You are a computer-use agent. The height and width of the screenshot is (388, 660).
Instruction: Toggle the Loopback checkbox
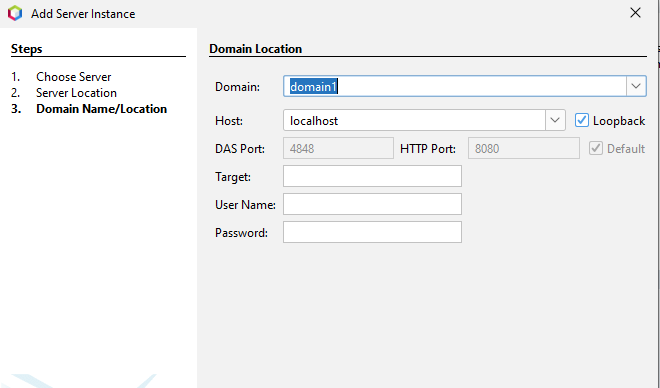click(x=582, y=120)
